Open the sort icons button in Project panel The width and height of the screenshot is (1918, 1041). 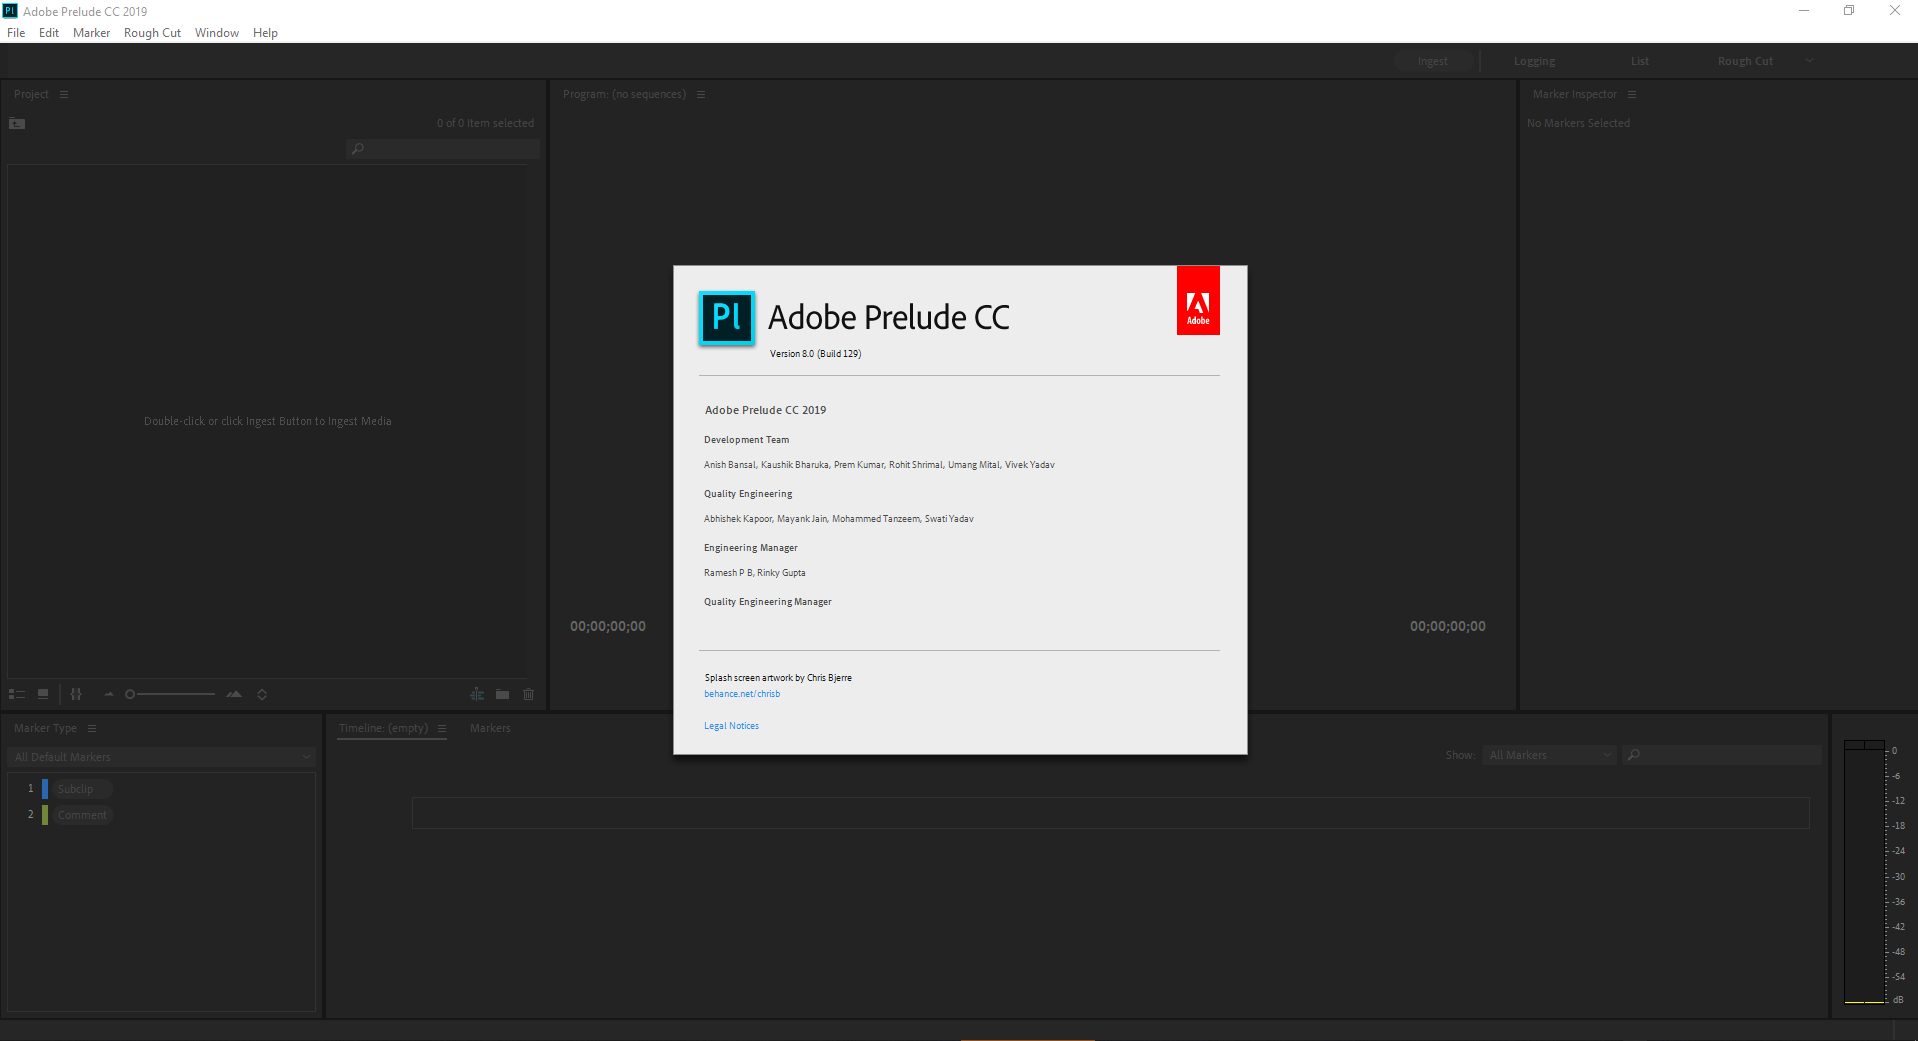tap(262, 694)
